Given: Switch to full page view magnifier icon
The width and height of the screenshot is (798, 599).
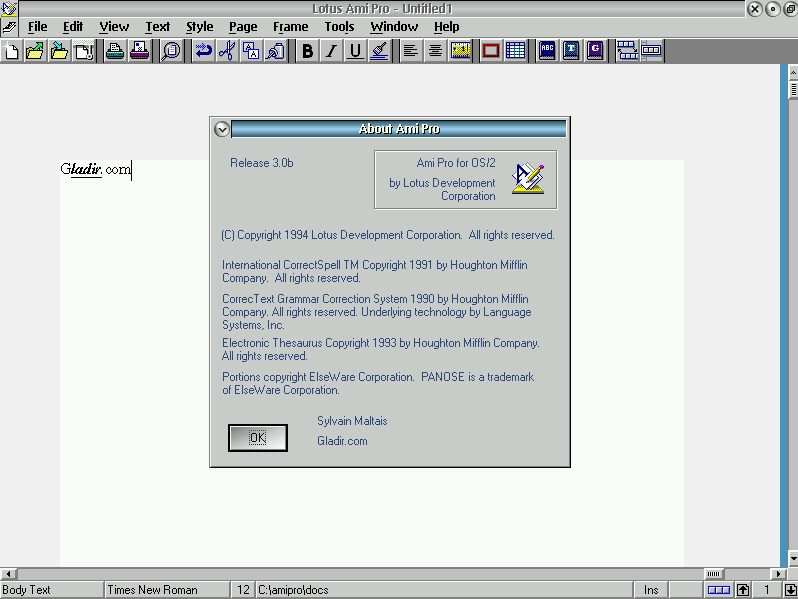Looking at the screenshot, I should pos(171,51).
